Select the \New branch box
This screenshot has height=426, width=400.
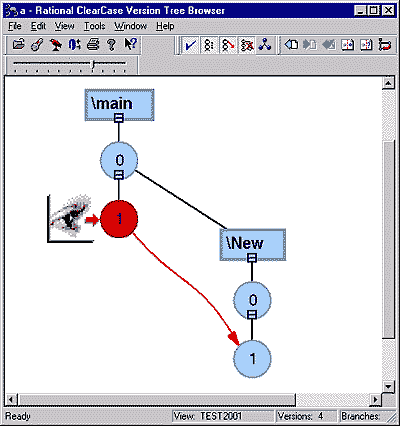point(253,244)
